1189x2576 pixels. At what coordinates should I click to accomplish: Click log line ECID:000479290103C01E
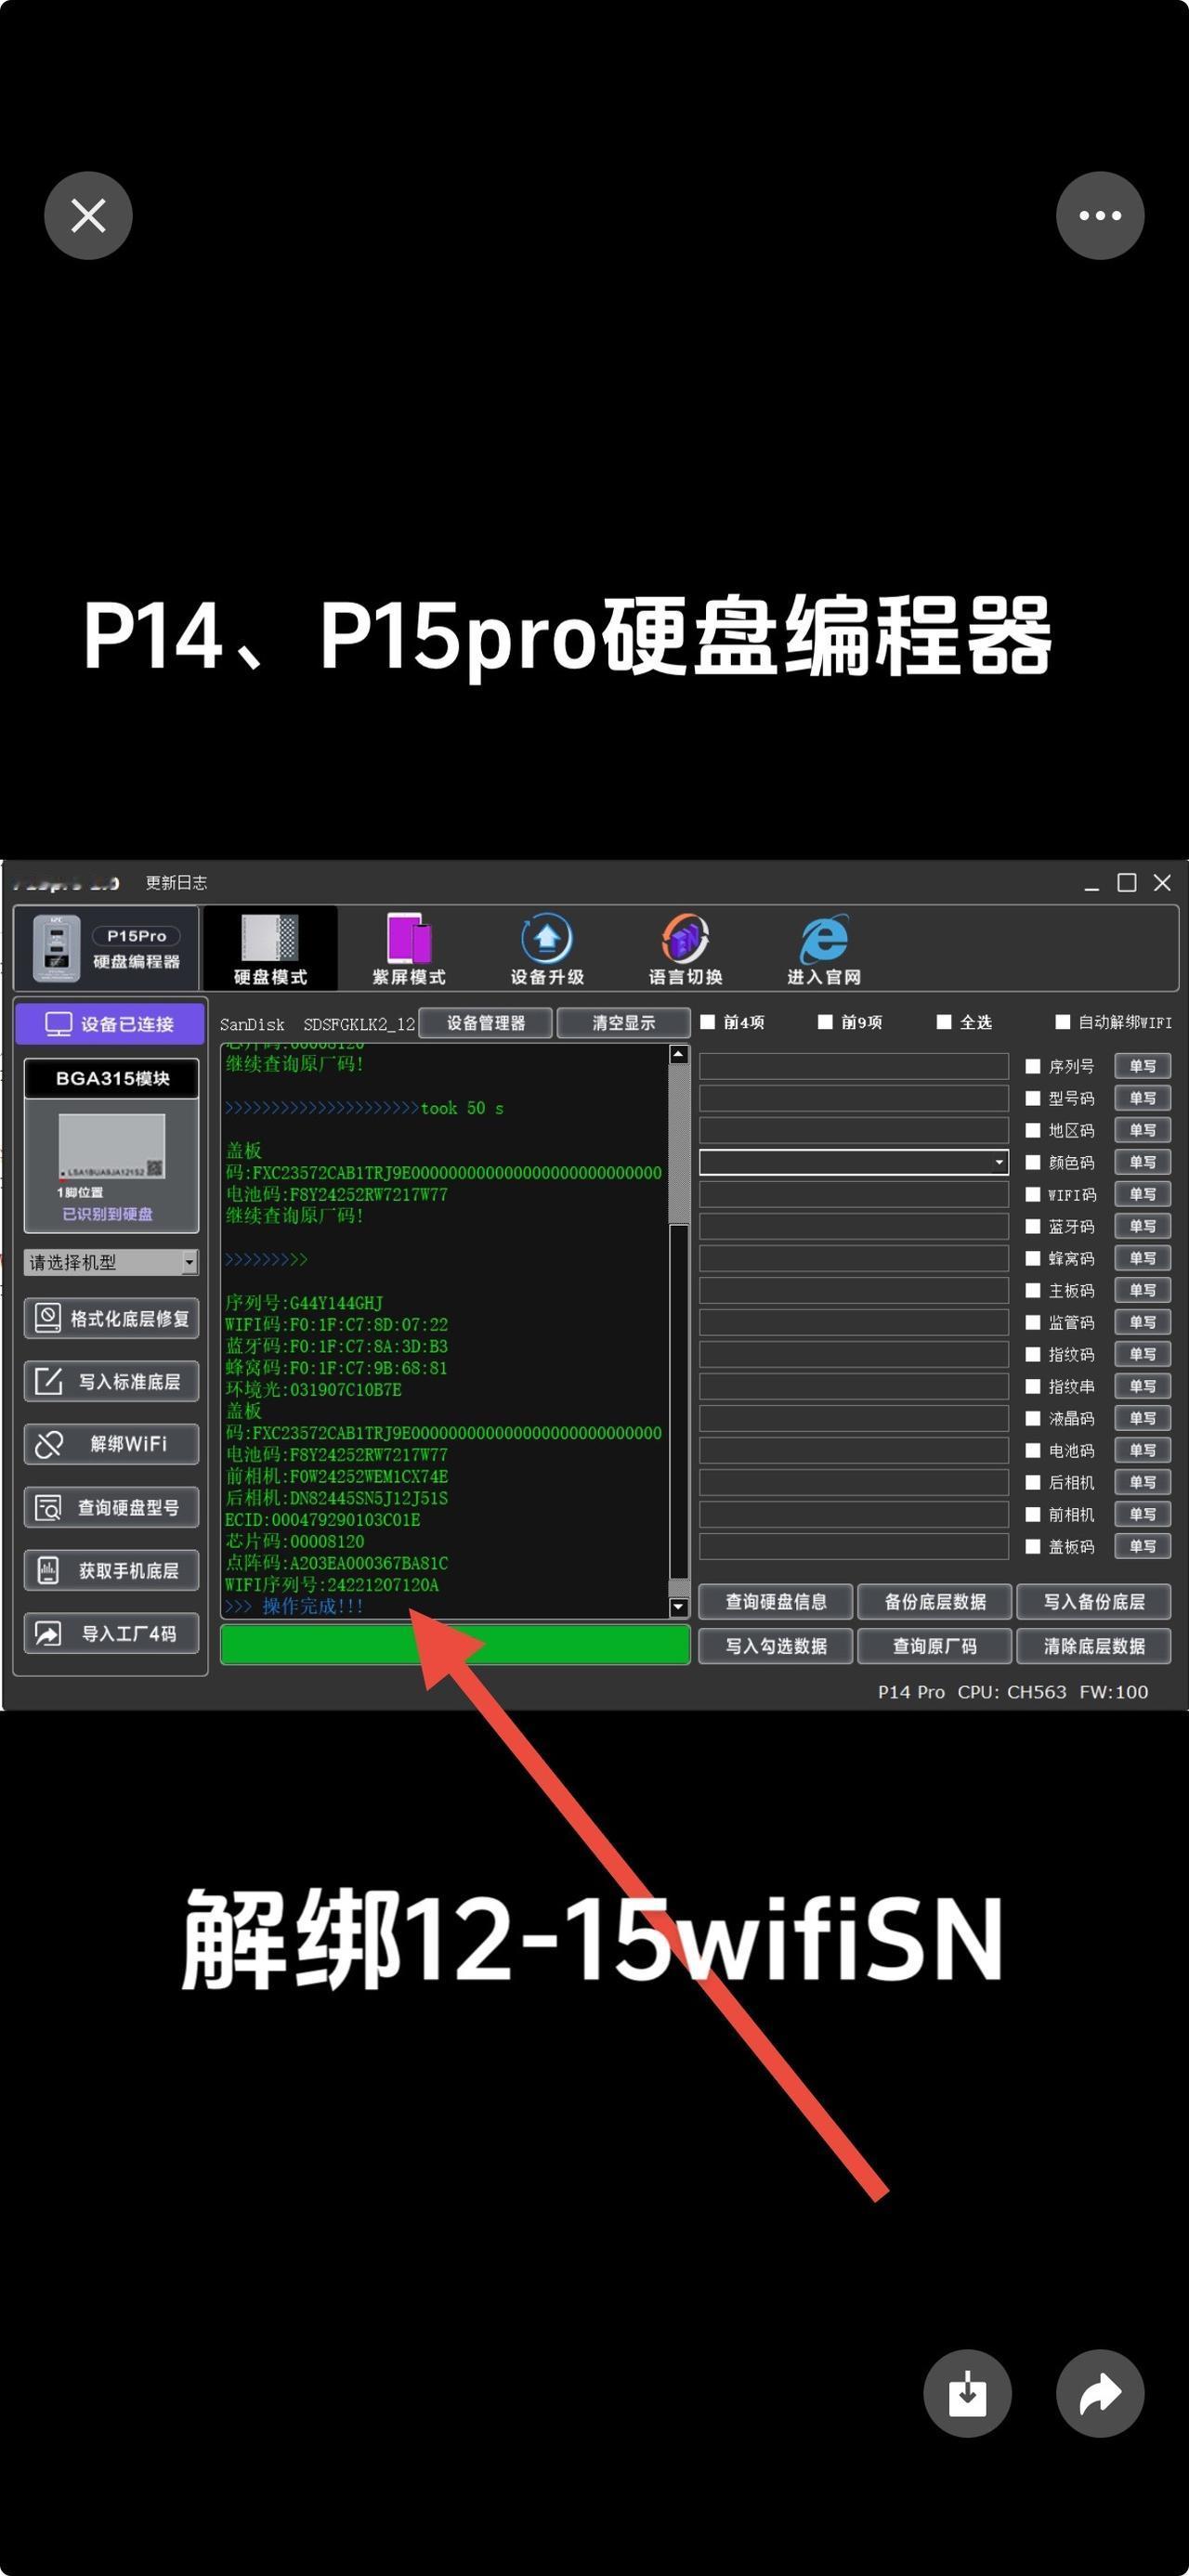coord(322,1519)
